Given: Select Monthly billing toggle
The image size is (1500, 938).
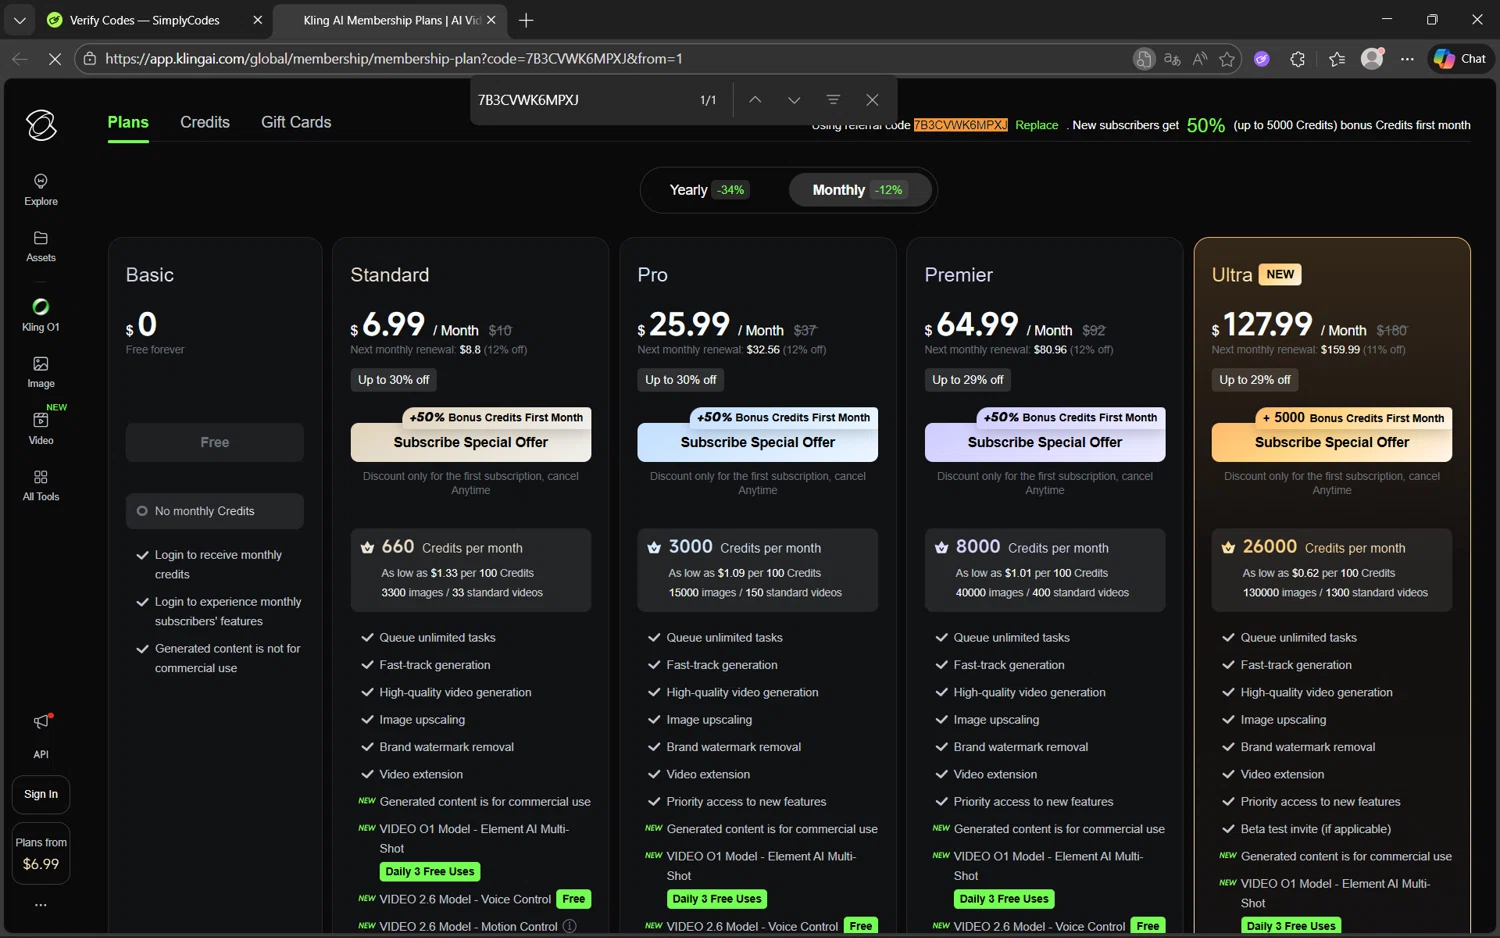Looking at the screenshot, I should [859, 190].
